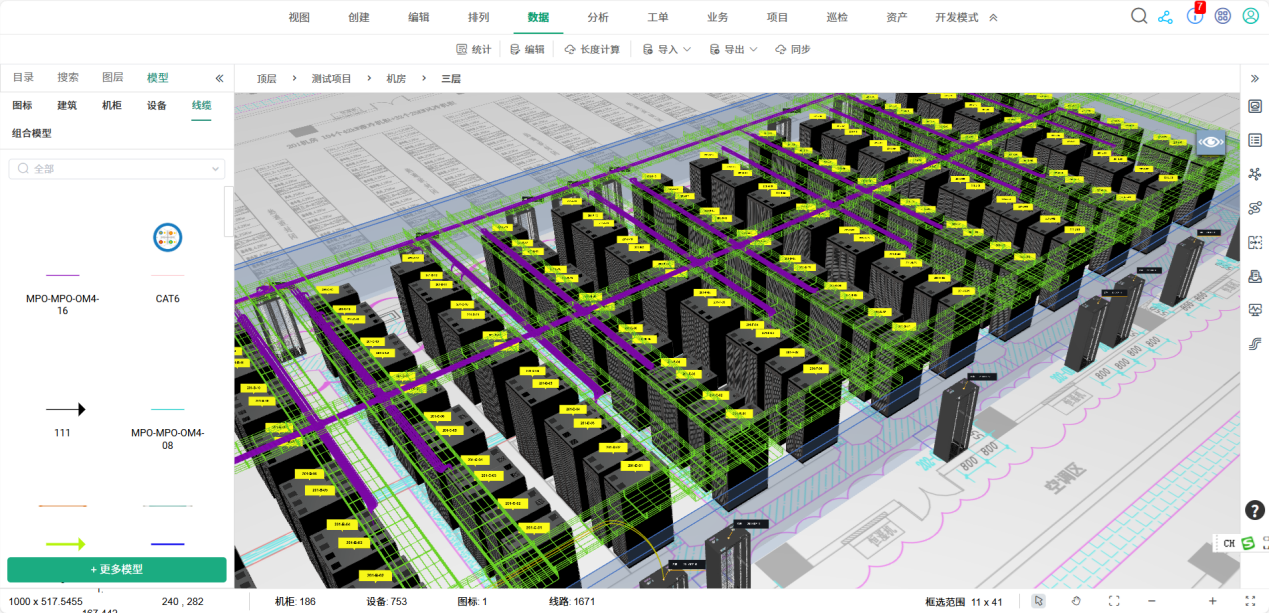Switch to the 分析 menu tab
The height and width of the screenshot is (613, 1269).
point(598,17)
